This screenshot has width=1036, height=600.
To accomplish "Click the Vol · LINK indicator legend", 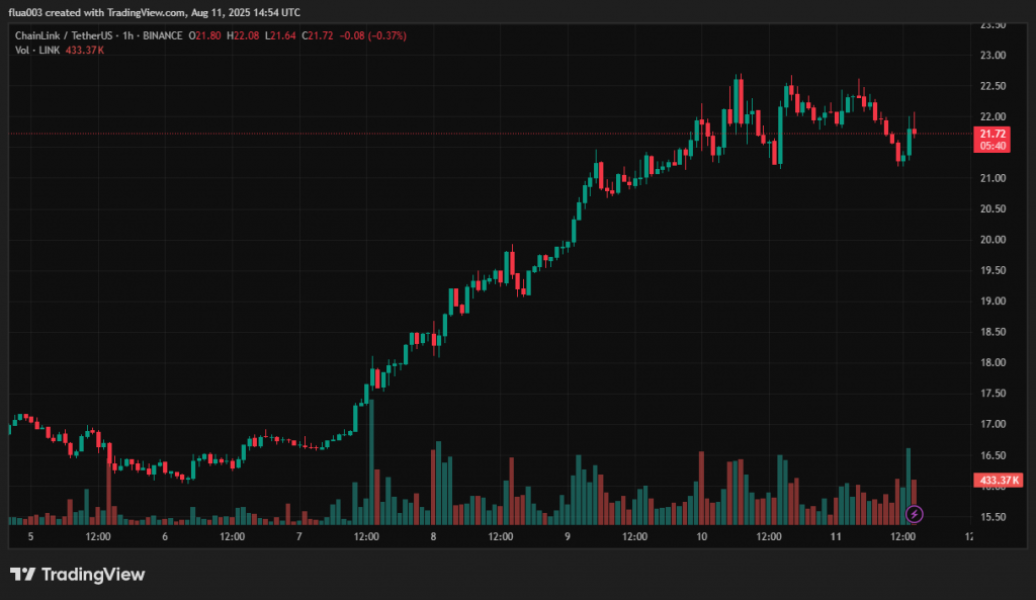I will (x=37, y=50).
